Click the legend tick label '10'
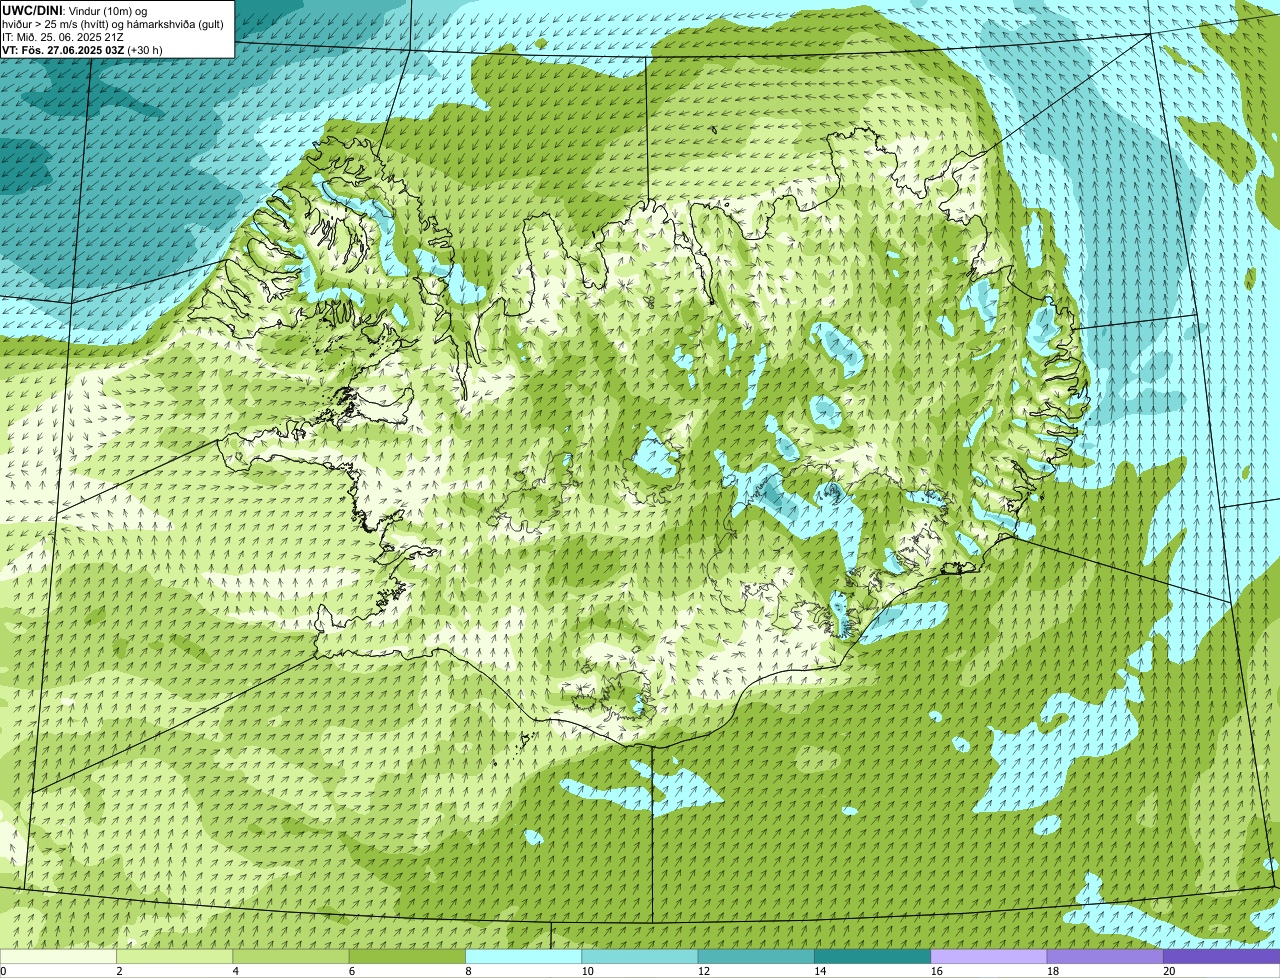 click(x=587, y=971)
